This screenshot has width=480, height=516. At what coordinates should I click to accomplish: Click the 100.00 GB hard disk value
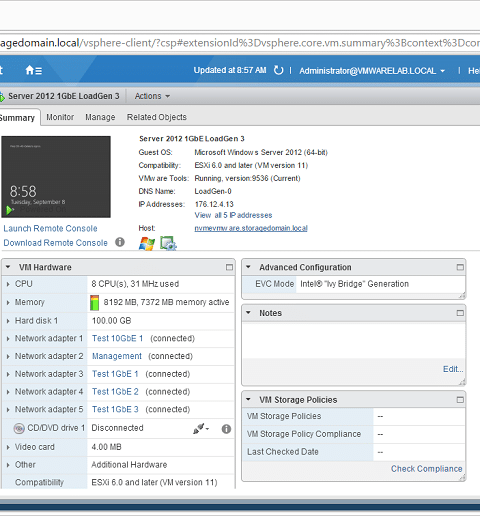[112, 321]
